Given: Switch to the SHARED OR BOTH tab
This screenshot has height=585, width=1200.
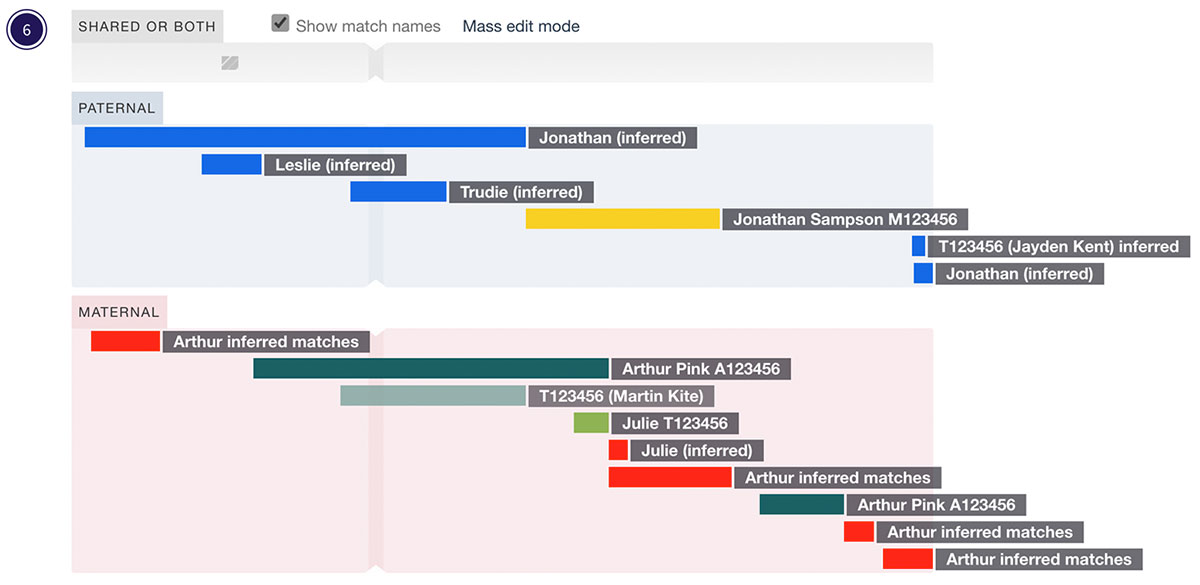Looking at the screenshot, I should (146, 27).
